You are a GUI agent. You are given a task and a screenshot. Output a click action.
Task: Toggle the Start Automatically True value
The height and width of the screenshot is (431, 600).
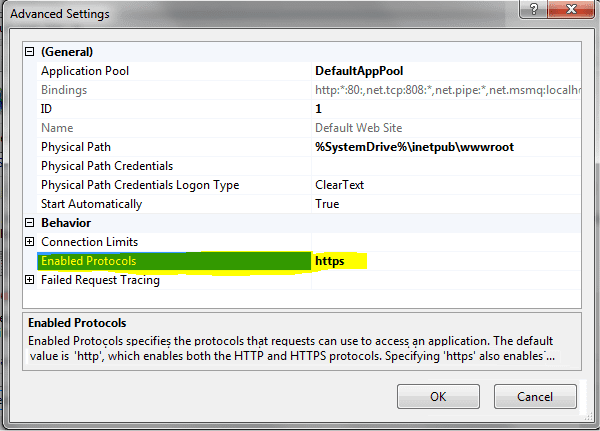[327, 204]
